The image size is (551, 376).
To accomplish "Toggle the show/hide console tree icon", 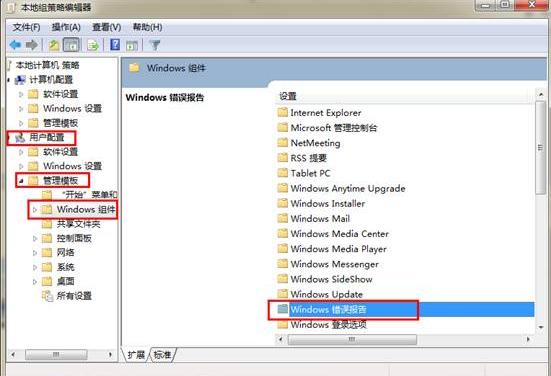I will pyautogui.click(x=72, y=45).
